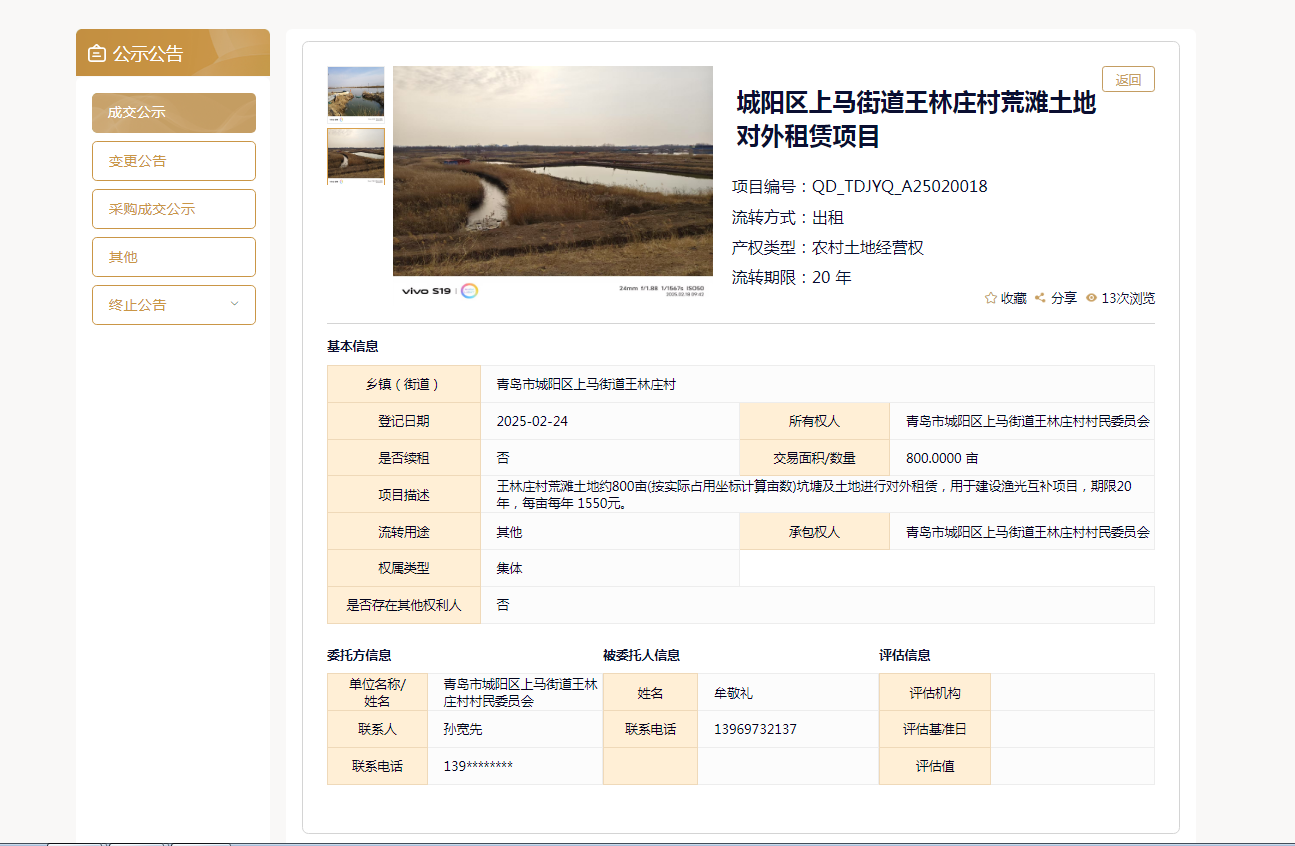Viewport: 1295px width, 846px height.
Task: Go to 采购成交公示 section
Action: (x=174, y=209)
